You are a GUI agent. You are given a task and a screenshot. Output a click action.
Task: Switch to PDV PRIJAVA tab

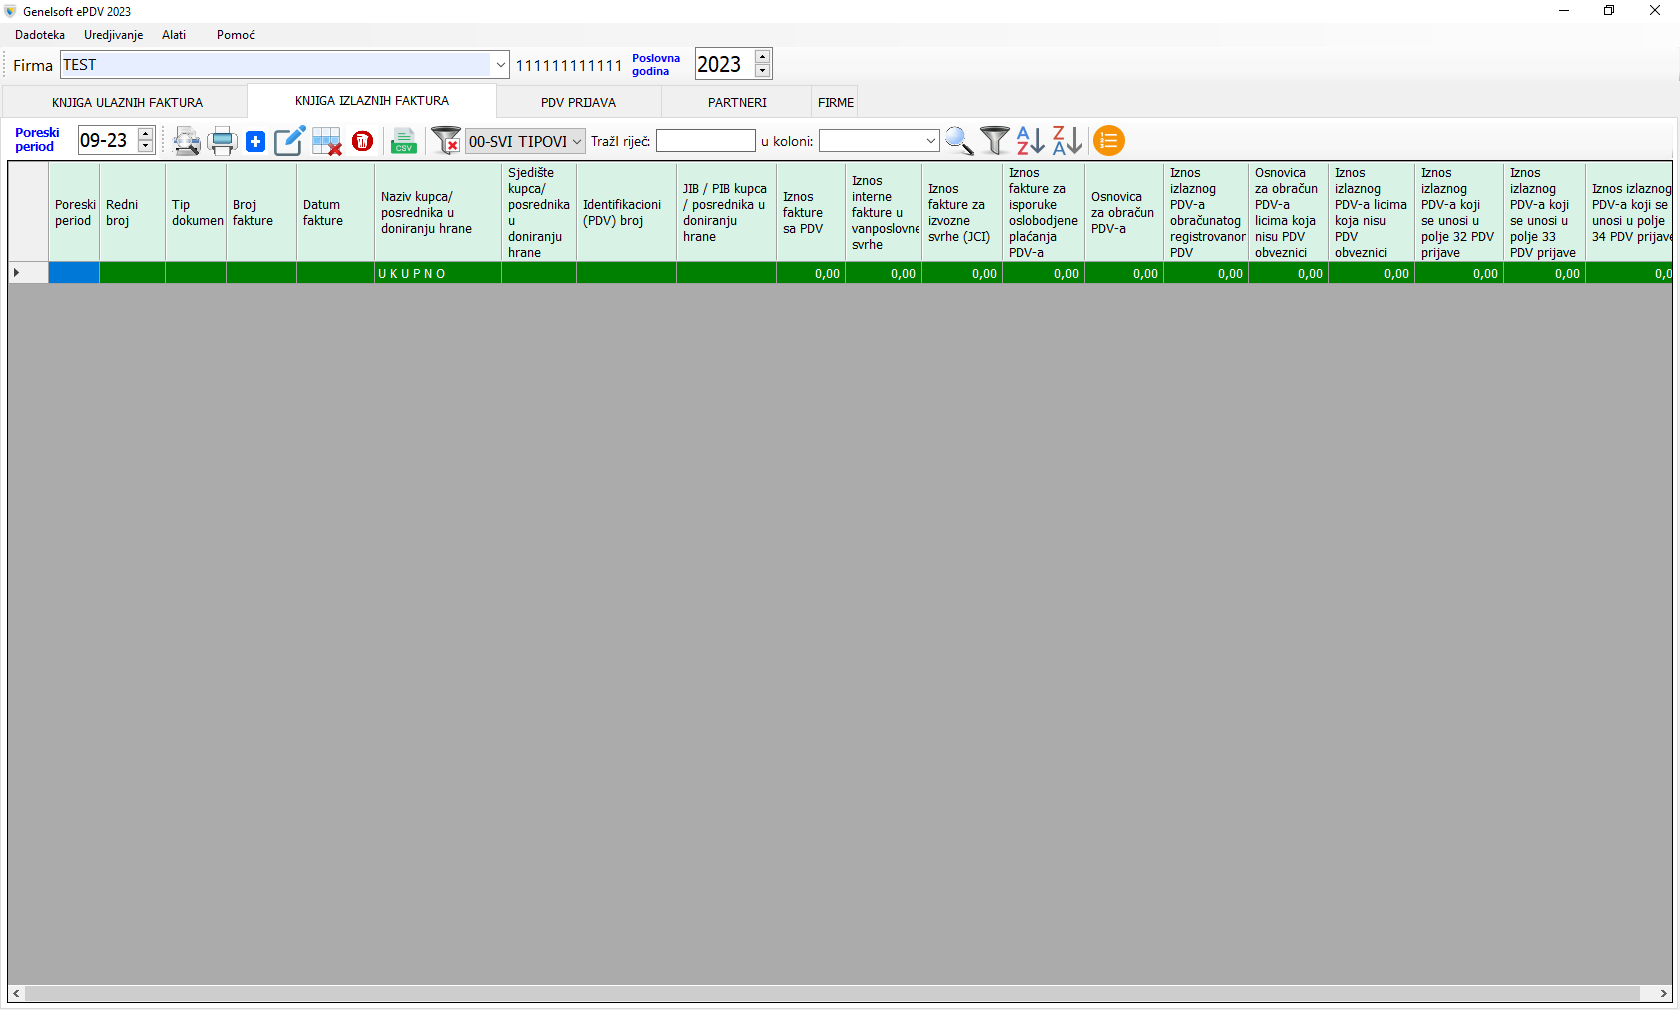[578, 102]
